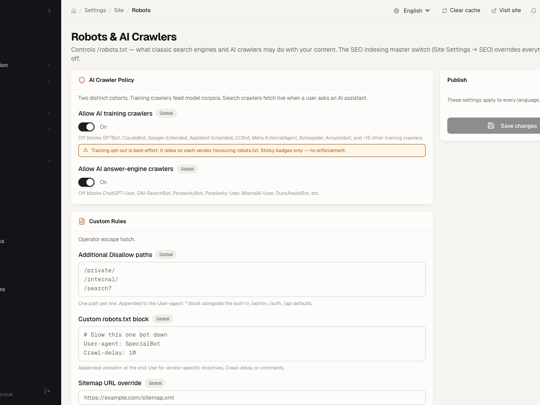Click Global badge beside AI training crawlers
The height and width of the screenshot is (405, 540).
(166, 113)
